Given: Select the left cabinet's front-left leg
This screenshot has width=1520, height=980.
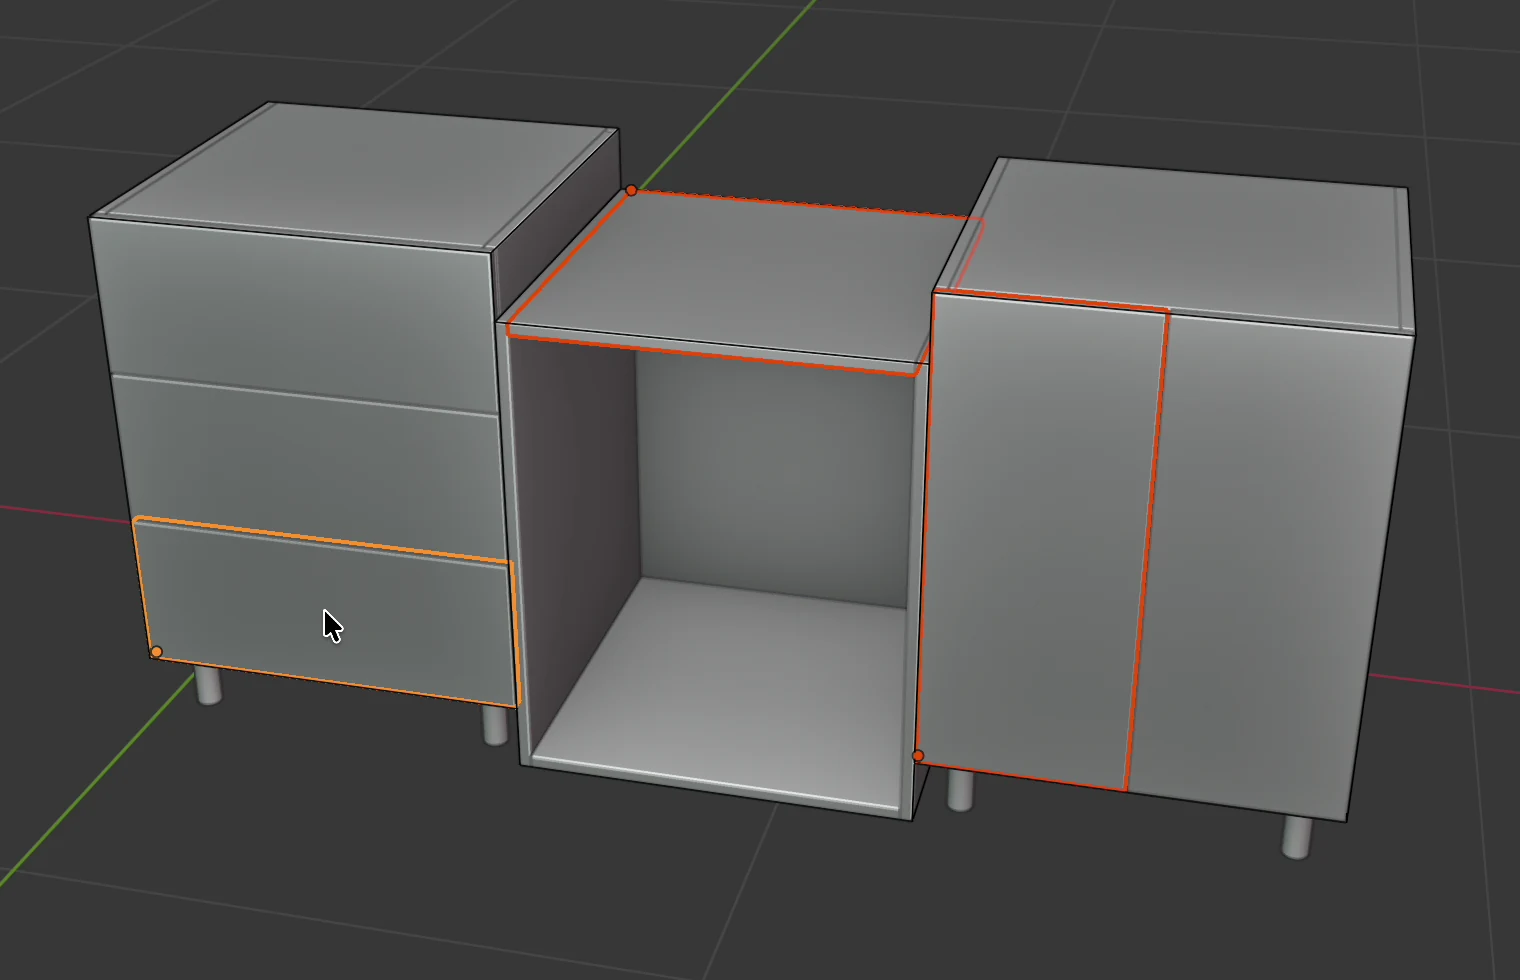Looking at the screenshot, I should (208, 685).
